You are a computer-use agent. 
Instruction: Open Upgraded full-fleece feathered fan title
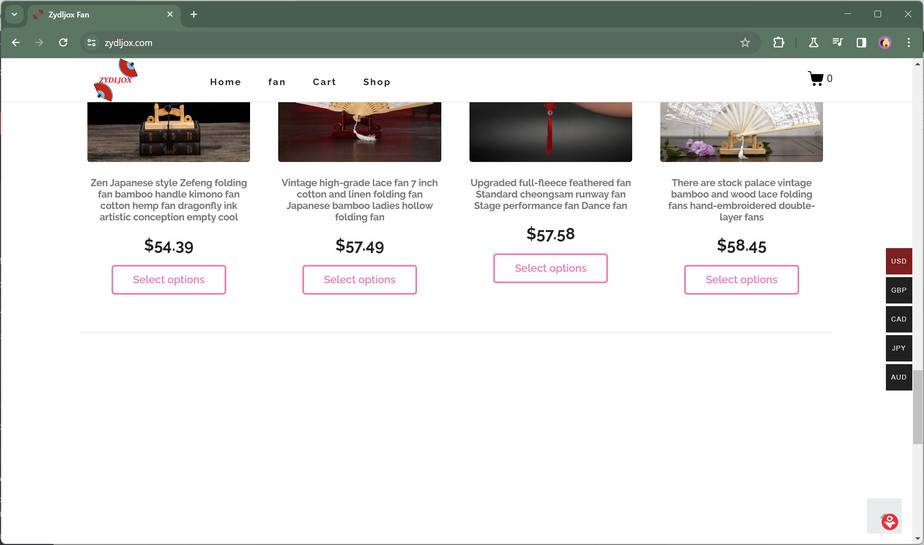tap(550, 194)
